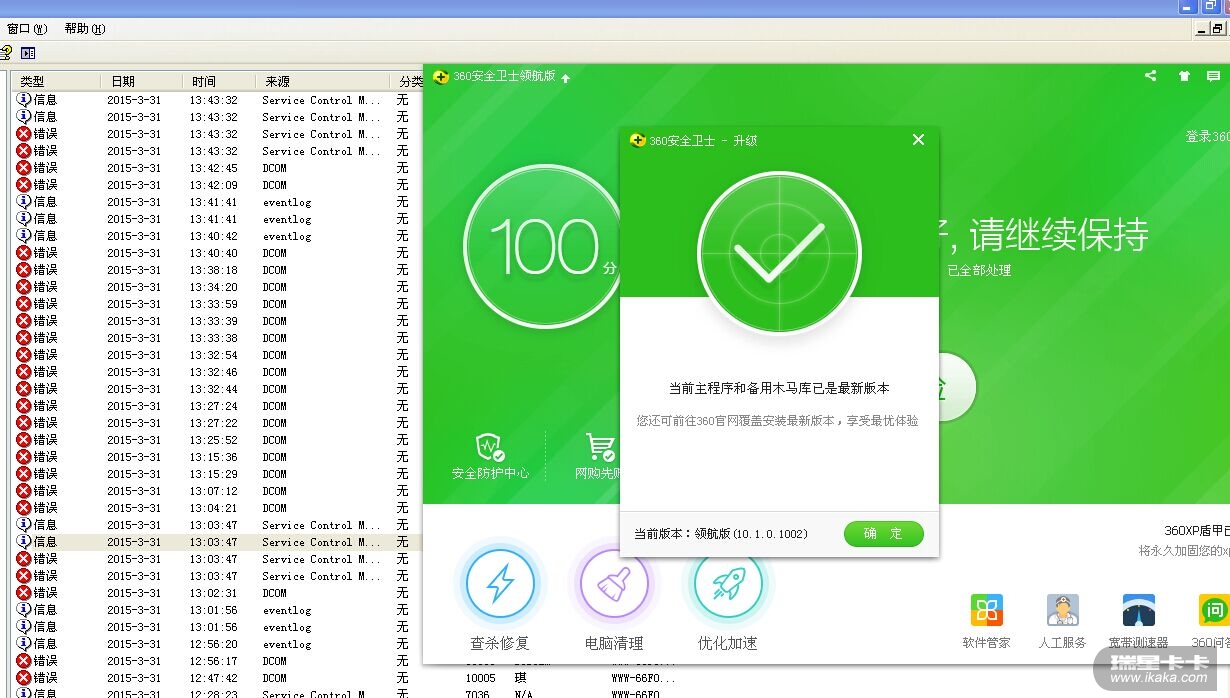1230x698 pixels.
Task: Click time cell 13:32:46 in event list
Action: point(214,372)
